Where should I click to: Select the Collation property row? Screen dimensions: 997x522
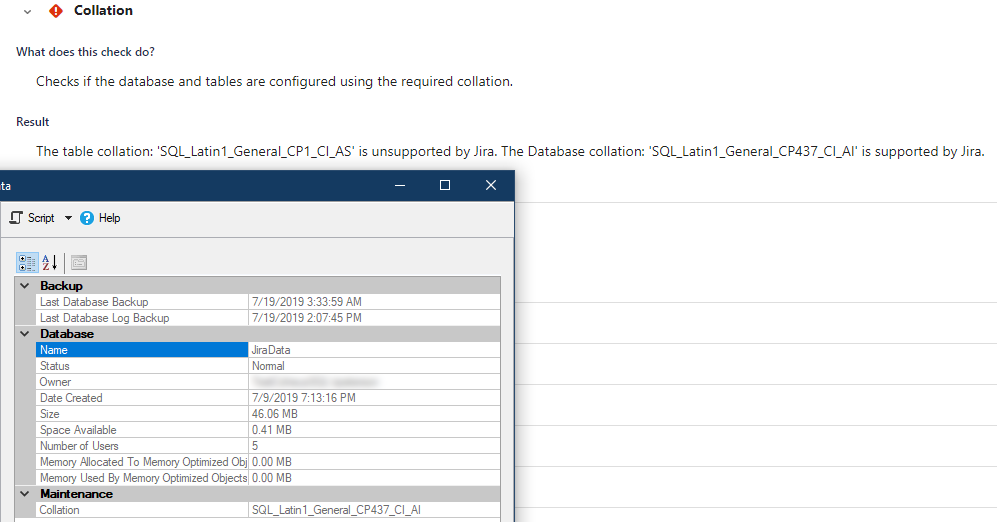268,510
